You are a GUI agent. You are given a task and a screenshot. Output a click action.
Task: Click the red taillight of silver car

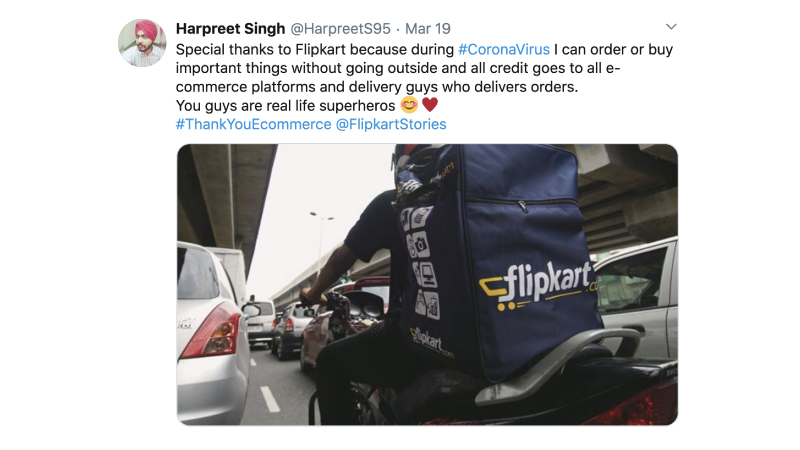click(x=212, y=331)
